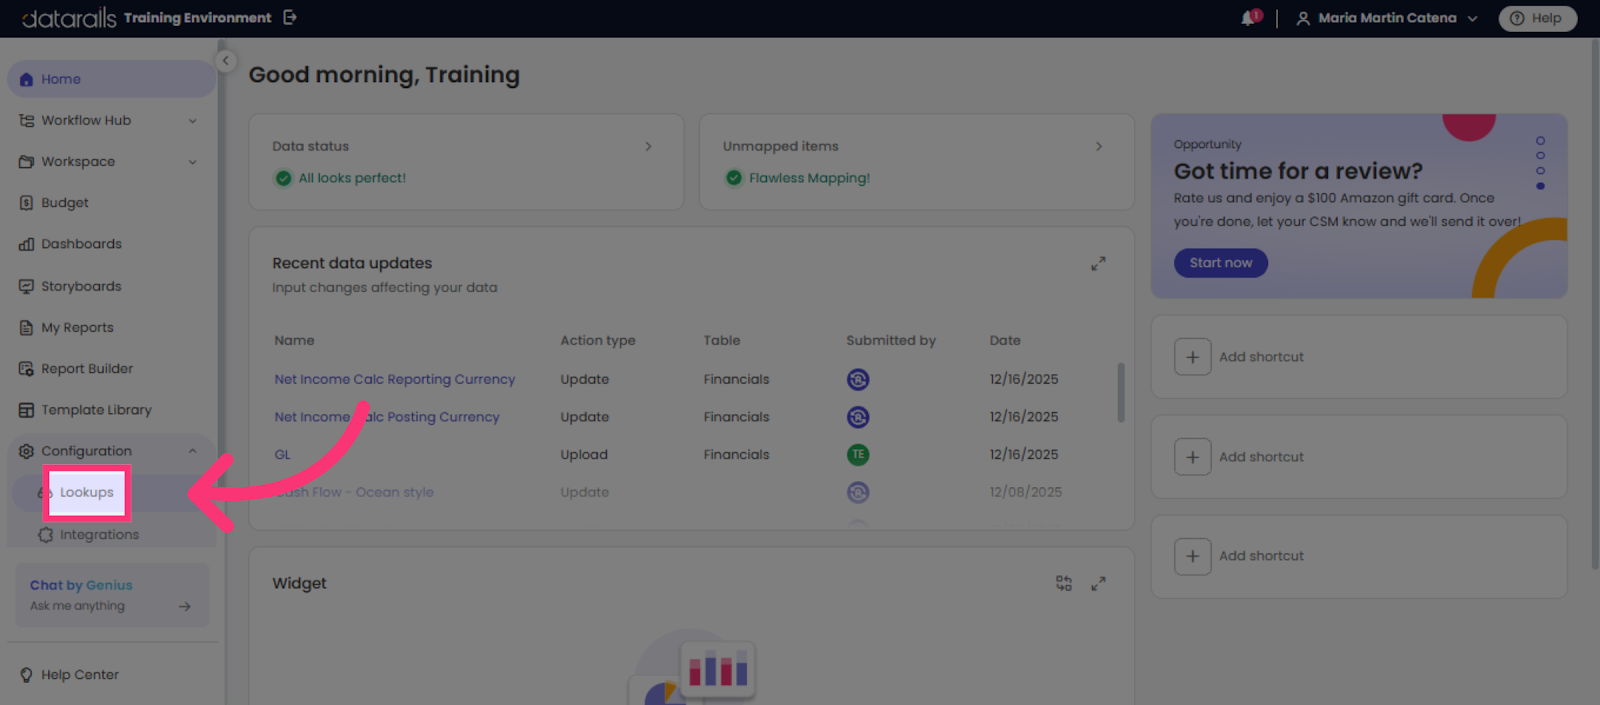Click the 12/16/2025 date in GL row
The image size is (1600, 705).
1024,455
